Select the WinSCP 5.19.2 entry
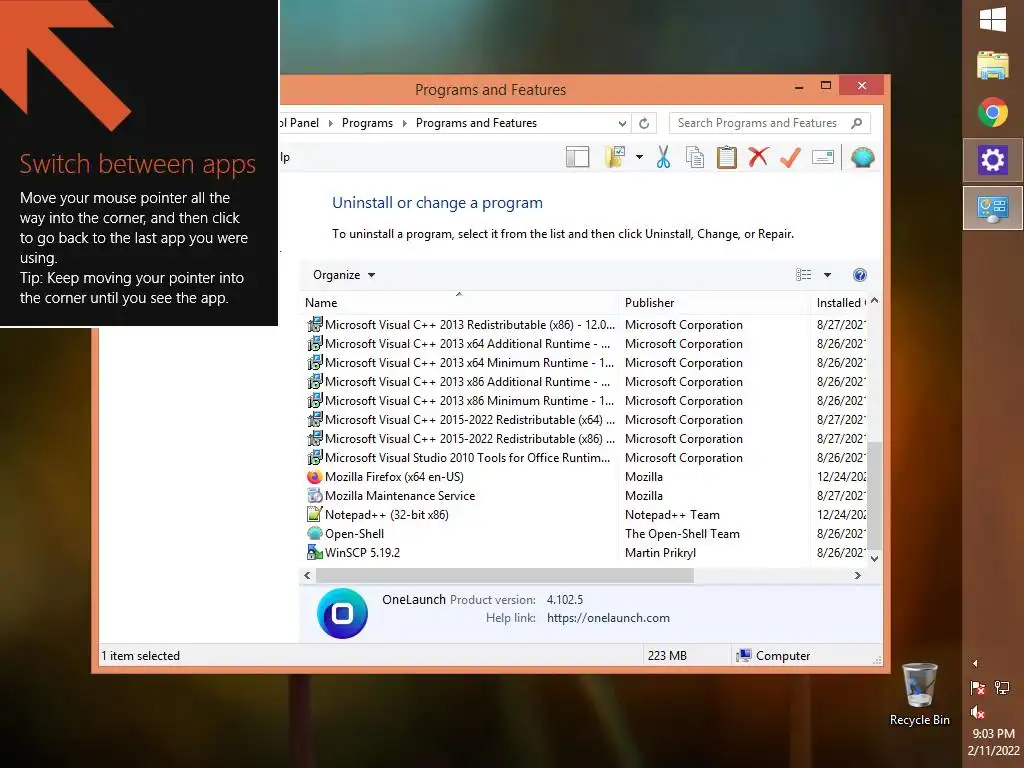 (x=584, y=552)
